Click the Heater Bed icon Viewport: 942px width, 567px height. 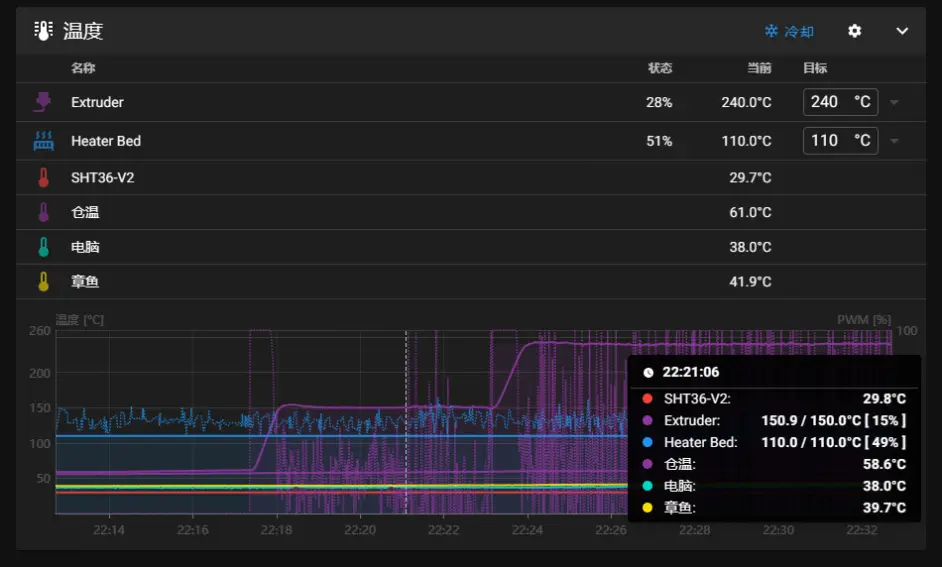click(43, 141)
